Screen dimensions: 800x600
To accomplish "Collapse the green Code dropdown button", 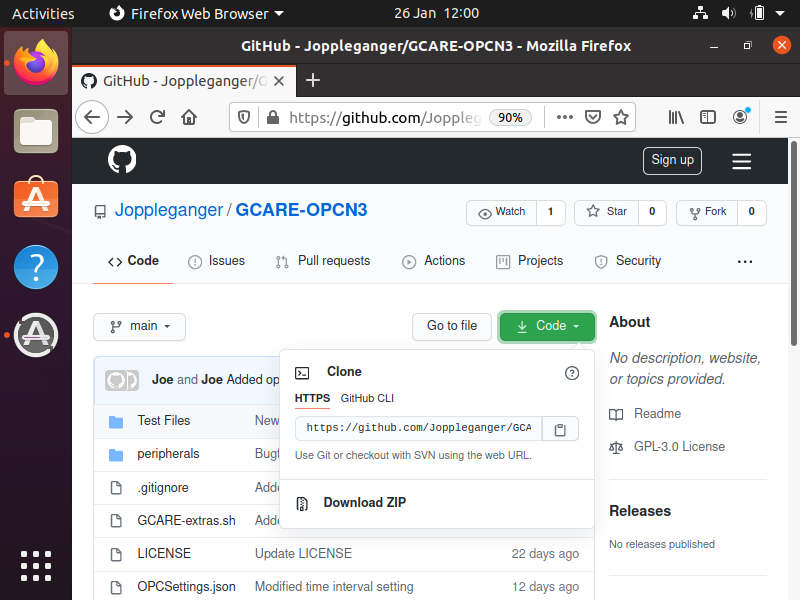I will click(x=547, y=327).
